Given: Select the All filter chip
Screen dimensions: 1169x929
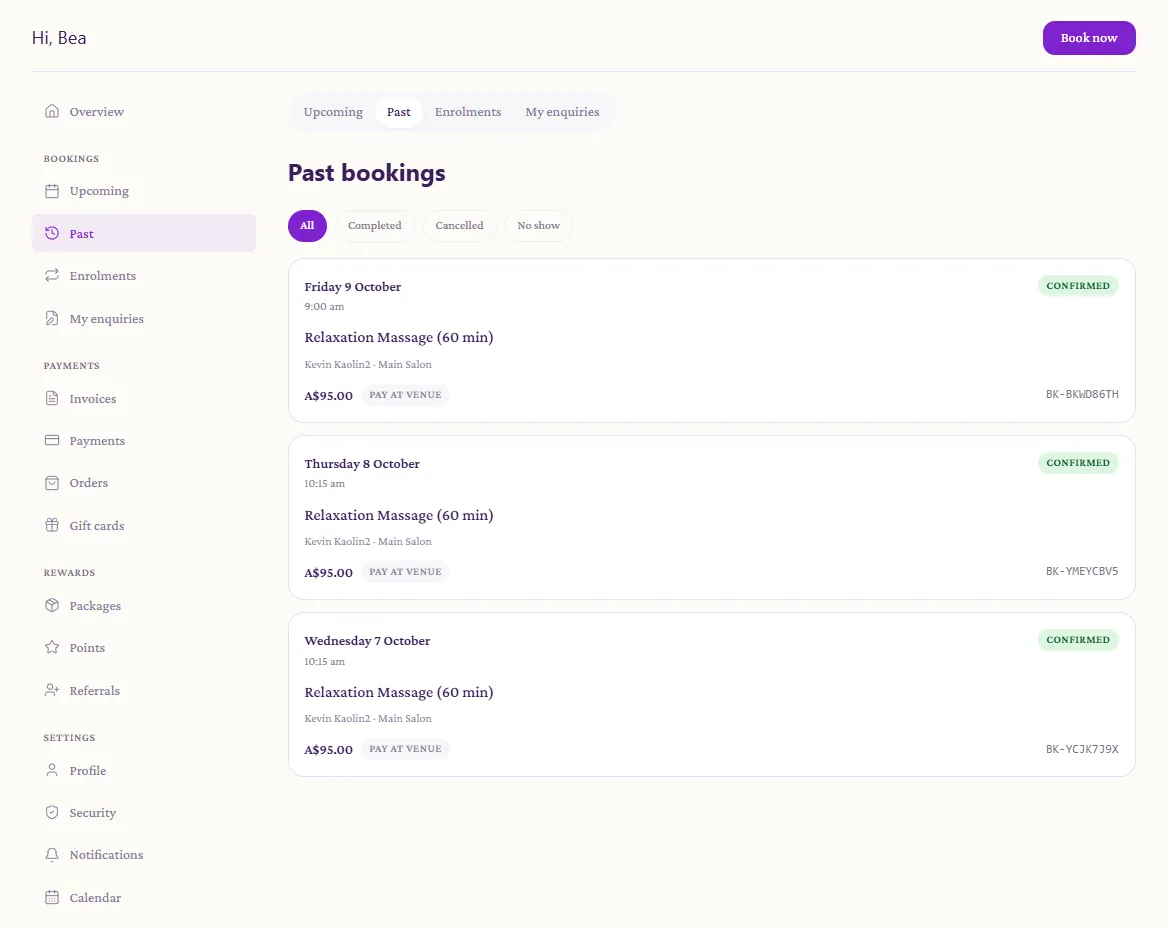Looking at the screenshot, I should [307, 226].
